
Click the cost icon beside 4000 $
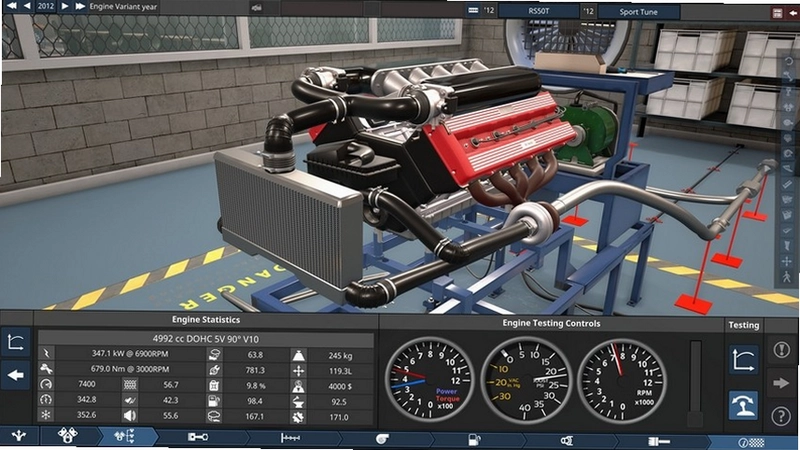coord(298,386)
